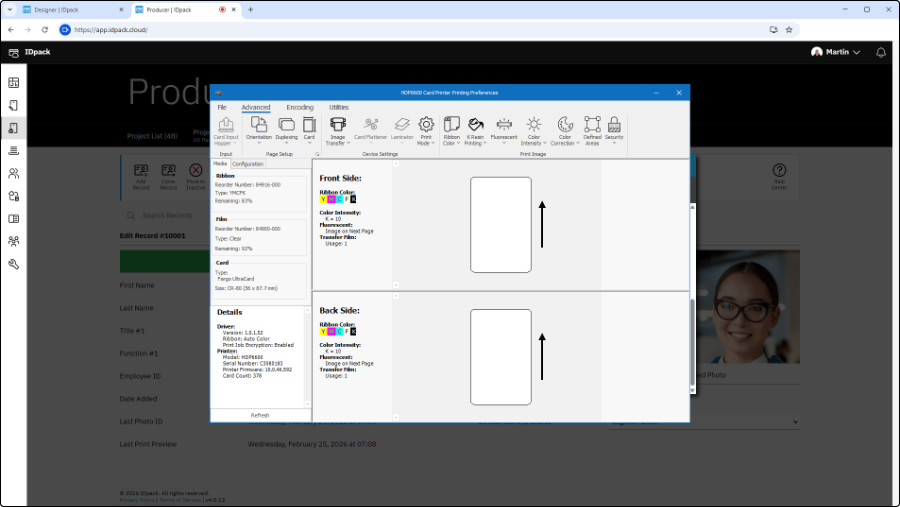Select the K Resin Printing tool
The height and width of the screenshot is (507, 900).
coord(476,125)
